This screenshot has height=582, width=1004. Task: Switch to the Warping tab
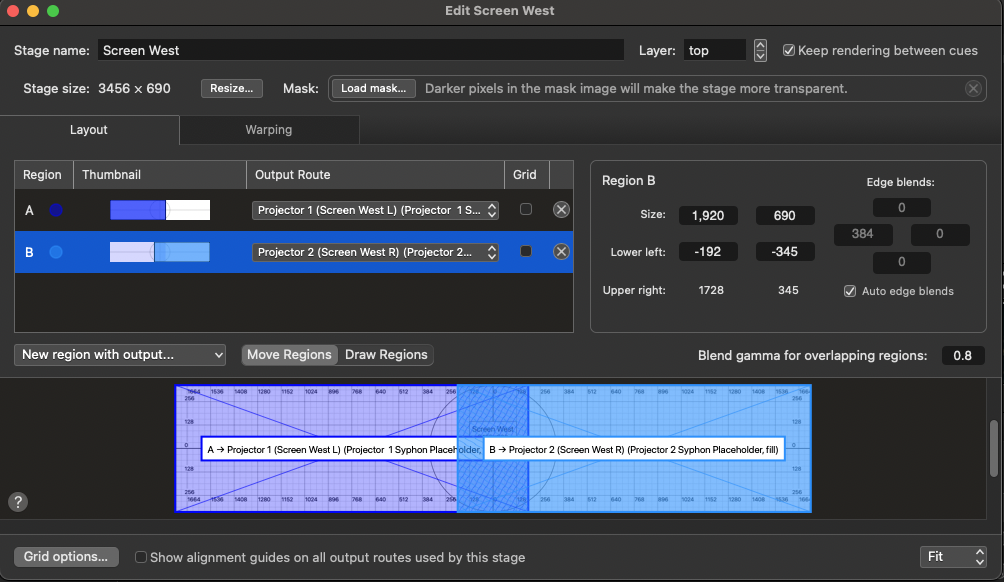click(268, 130)
